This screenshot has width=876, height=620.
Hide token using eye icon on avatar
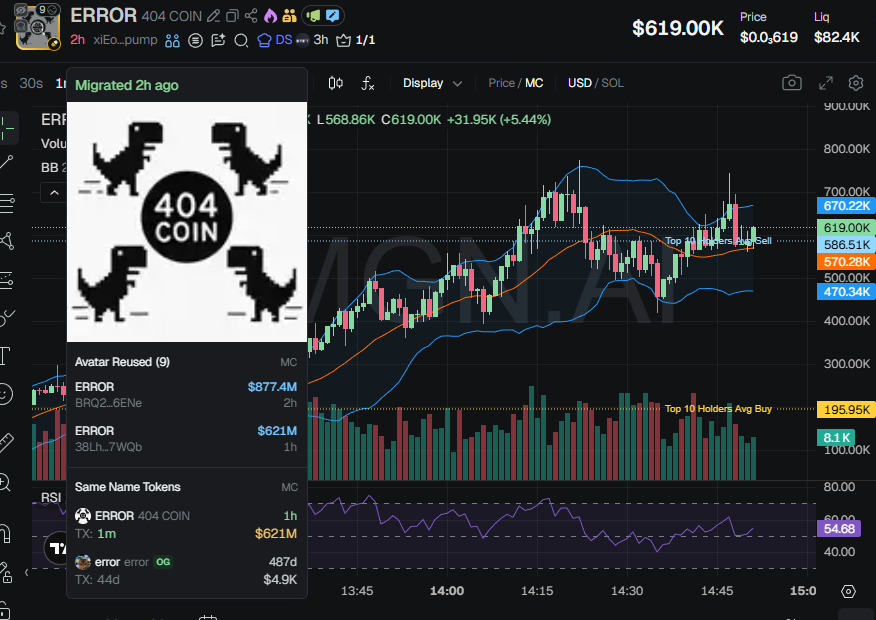[x=21, y=9]
